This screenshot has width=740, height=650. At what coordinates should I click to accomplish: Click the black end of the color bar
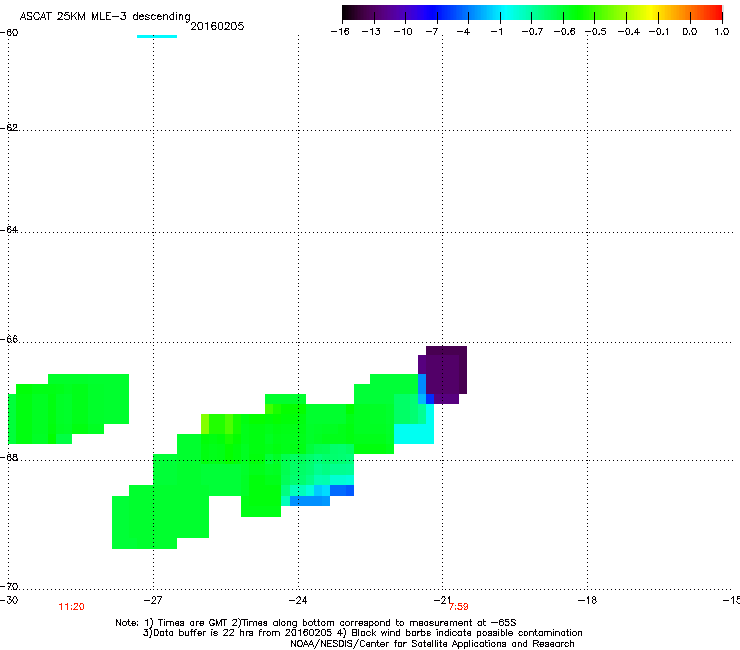[347, 13]
